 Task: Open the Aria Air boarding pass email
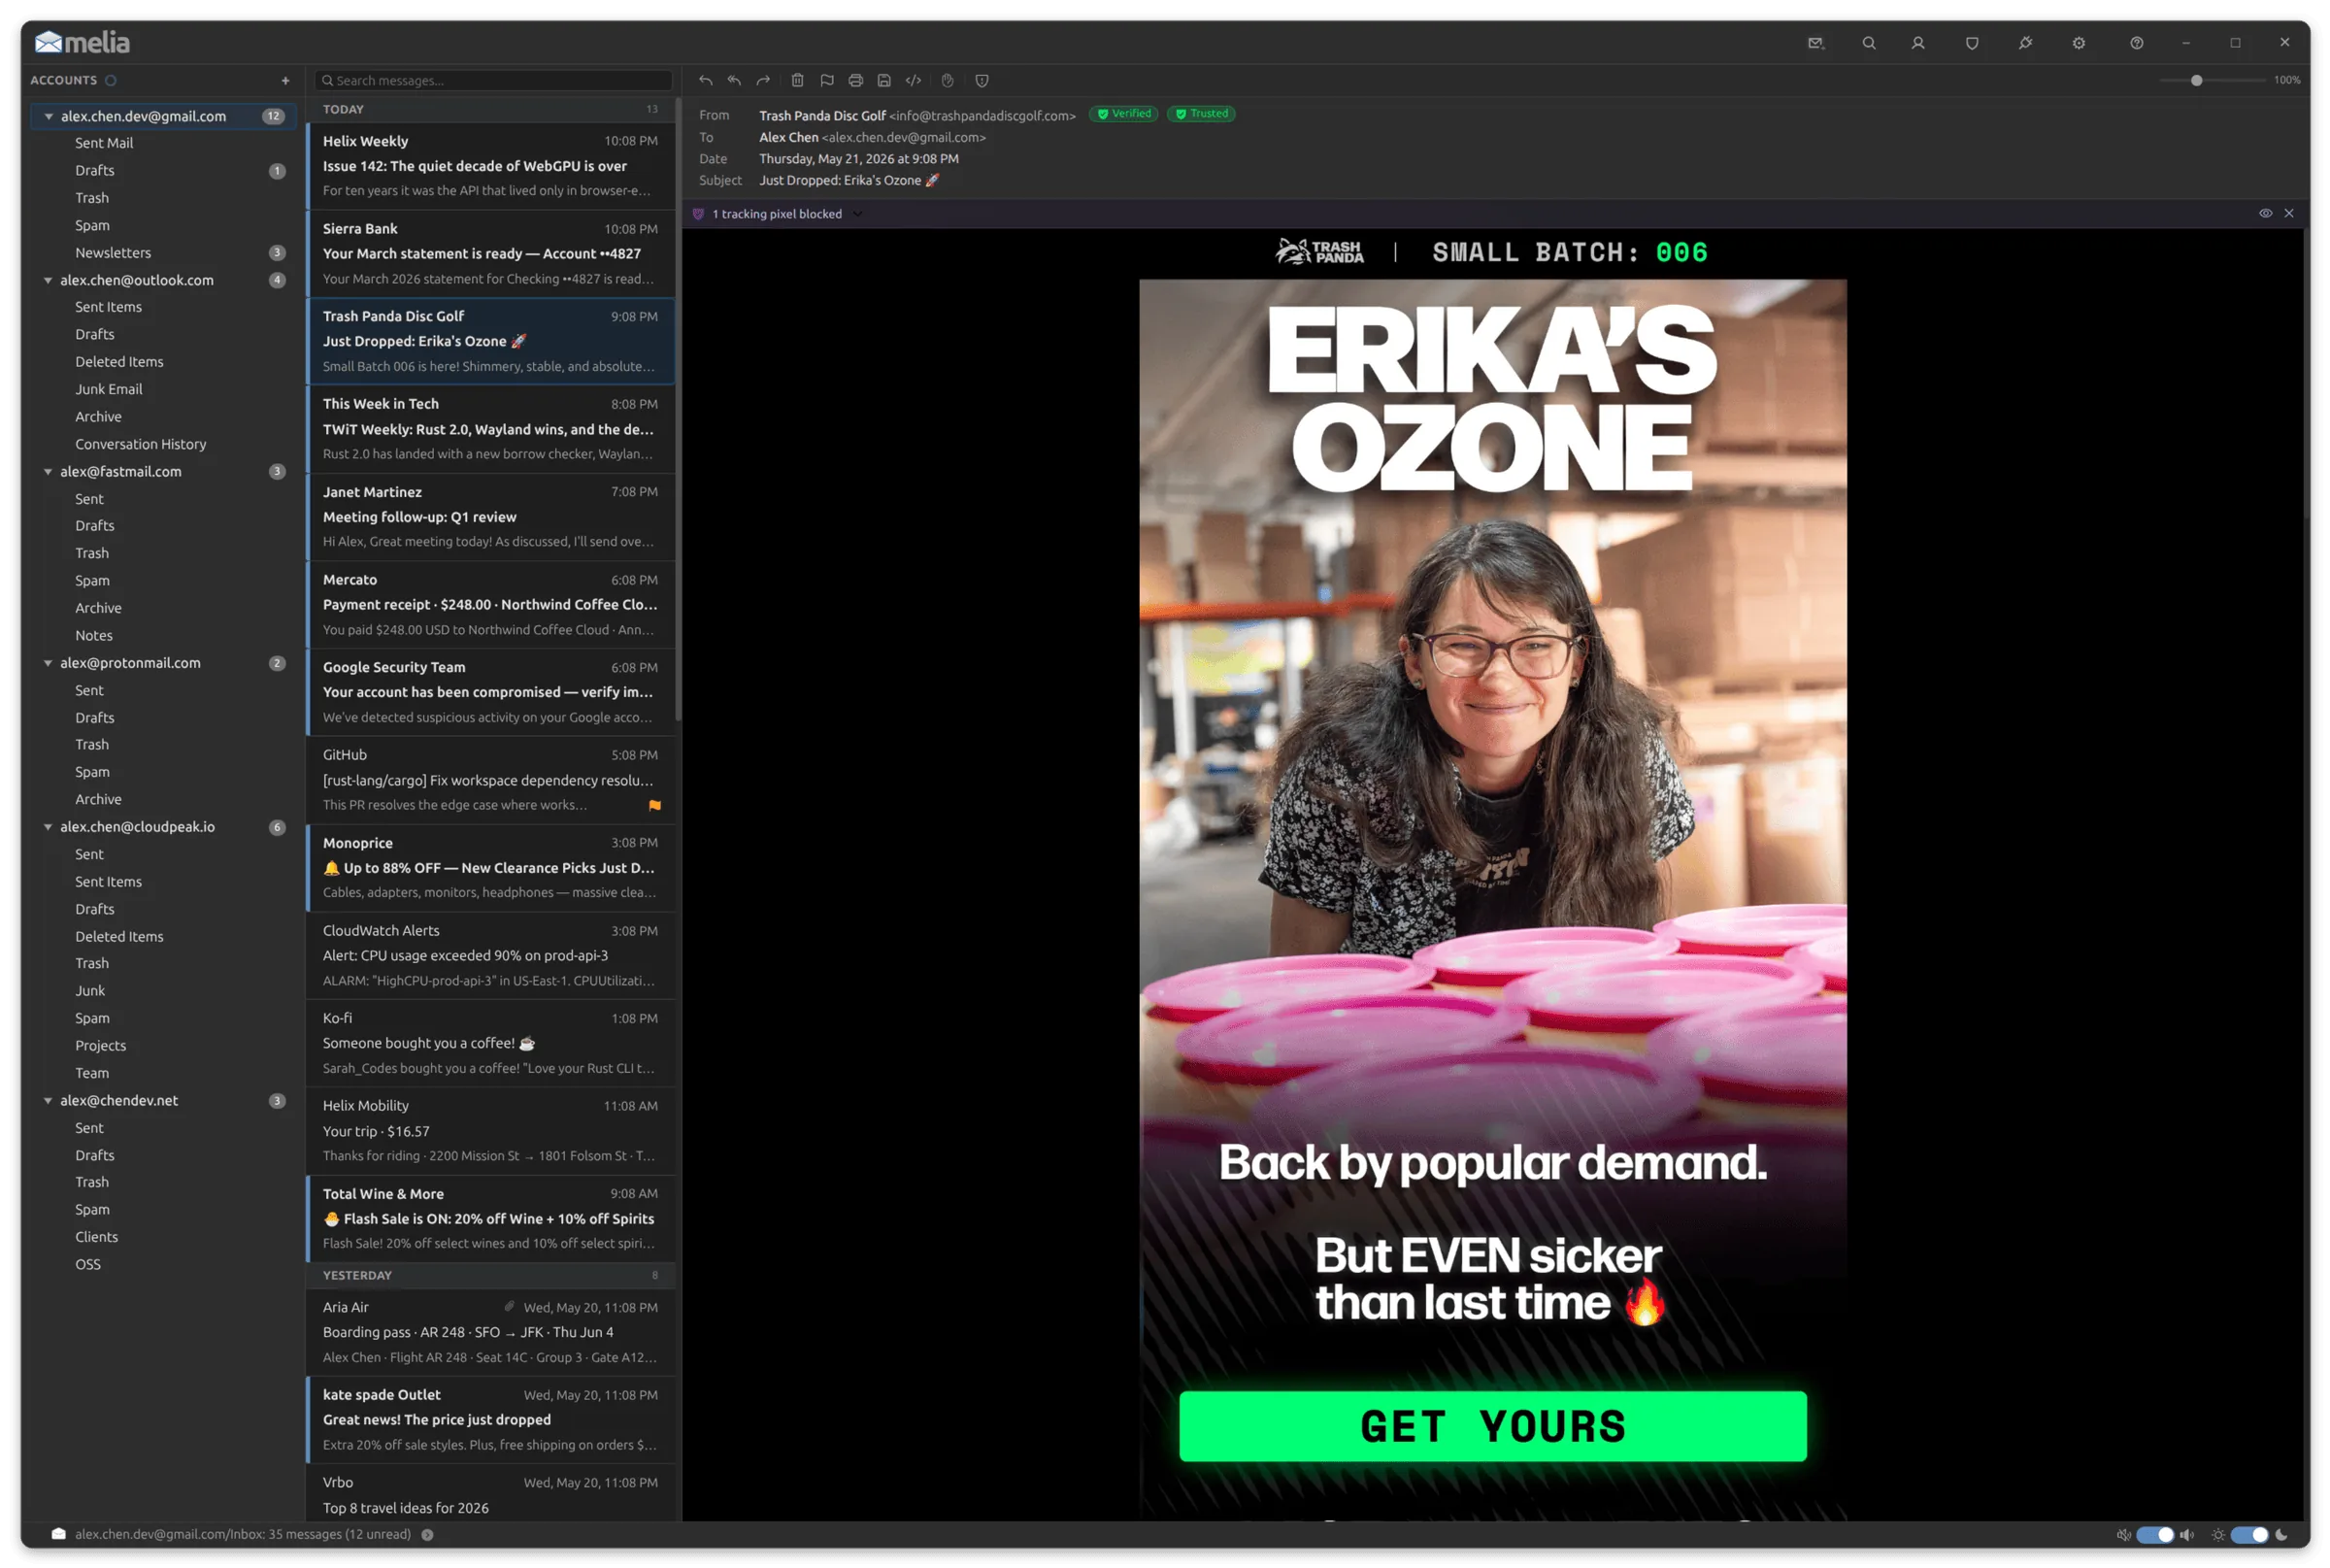[x=490, y=1332]
